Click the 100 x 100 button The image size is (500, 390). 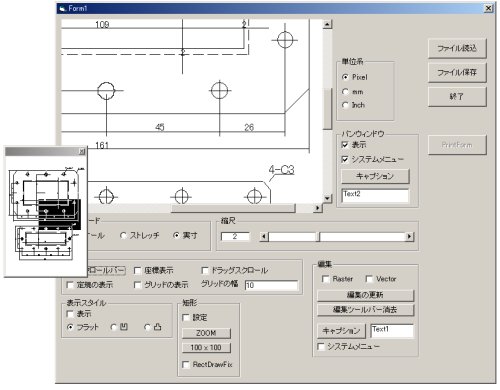point(206,348)
